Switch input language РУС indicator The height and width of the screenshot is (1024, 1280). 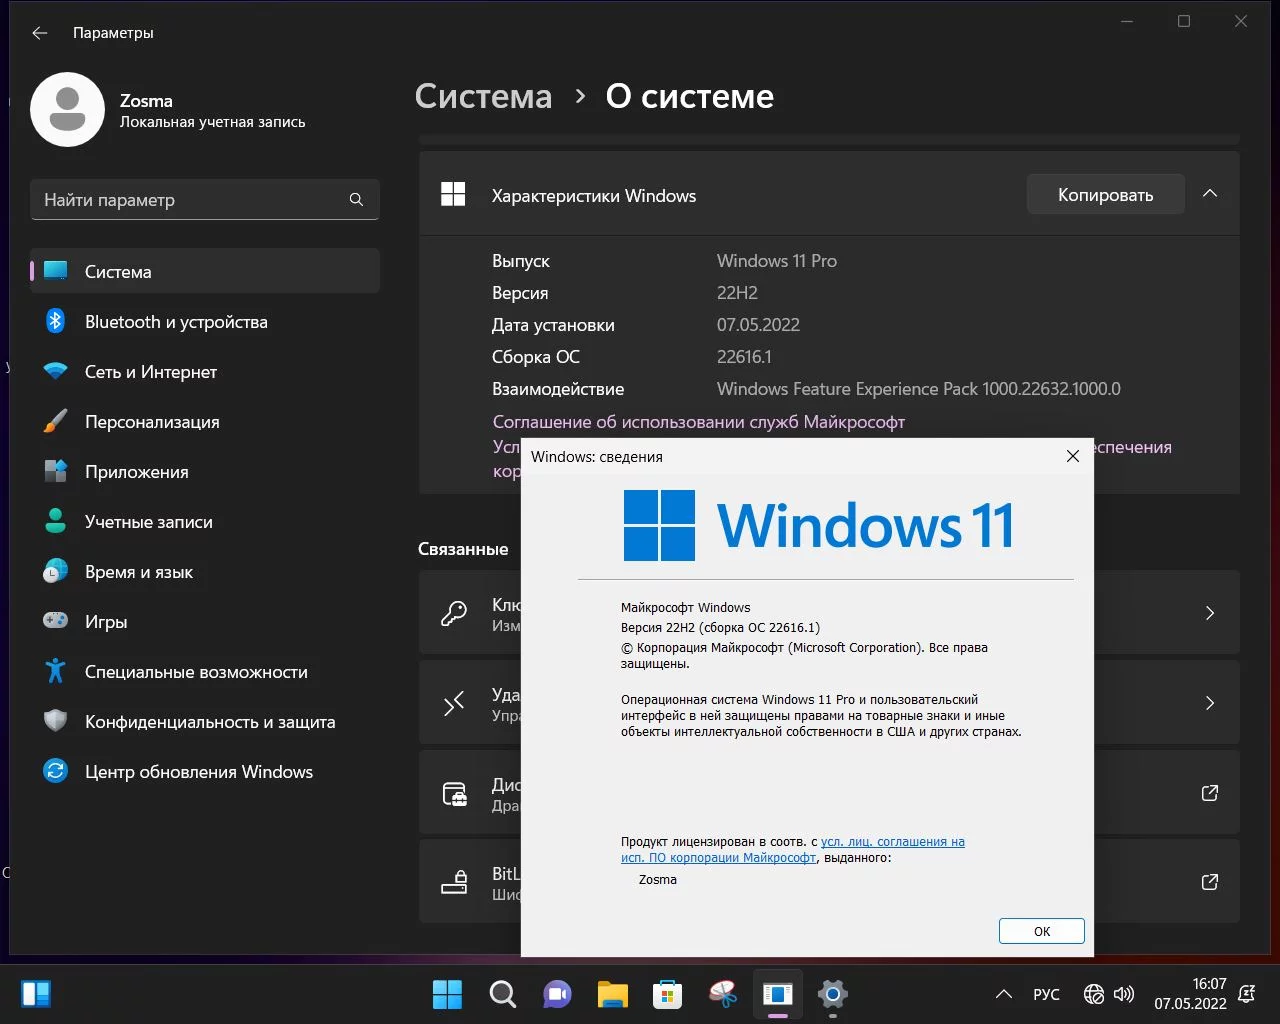pyautogui.click(x=1046, y=994)
